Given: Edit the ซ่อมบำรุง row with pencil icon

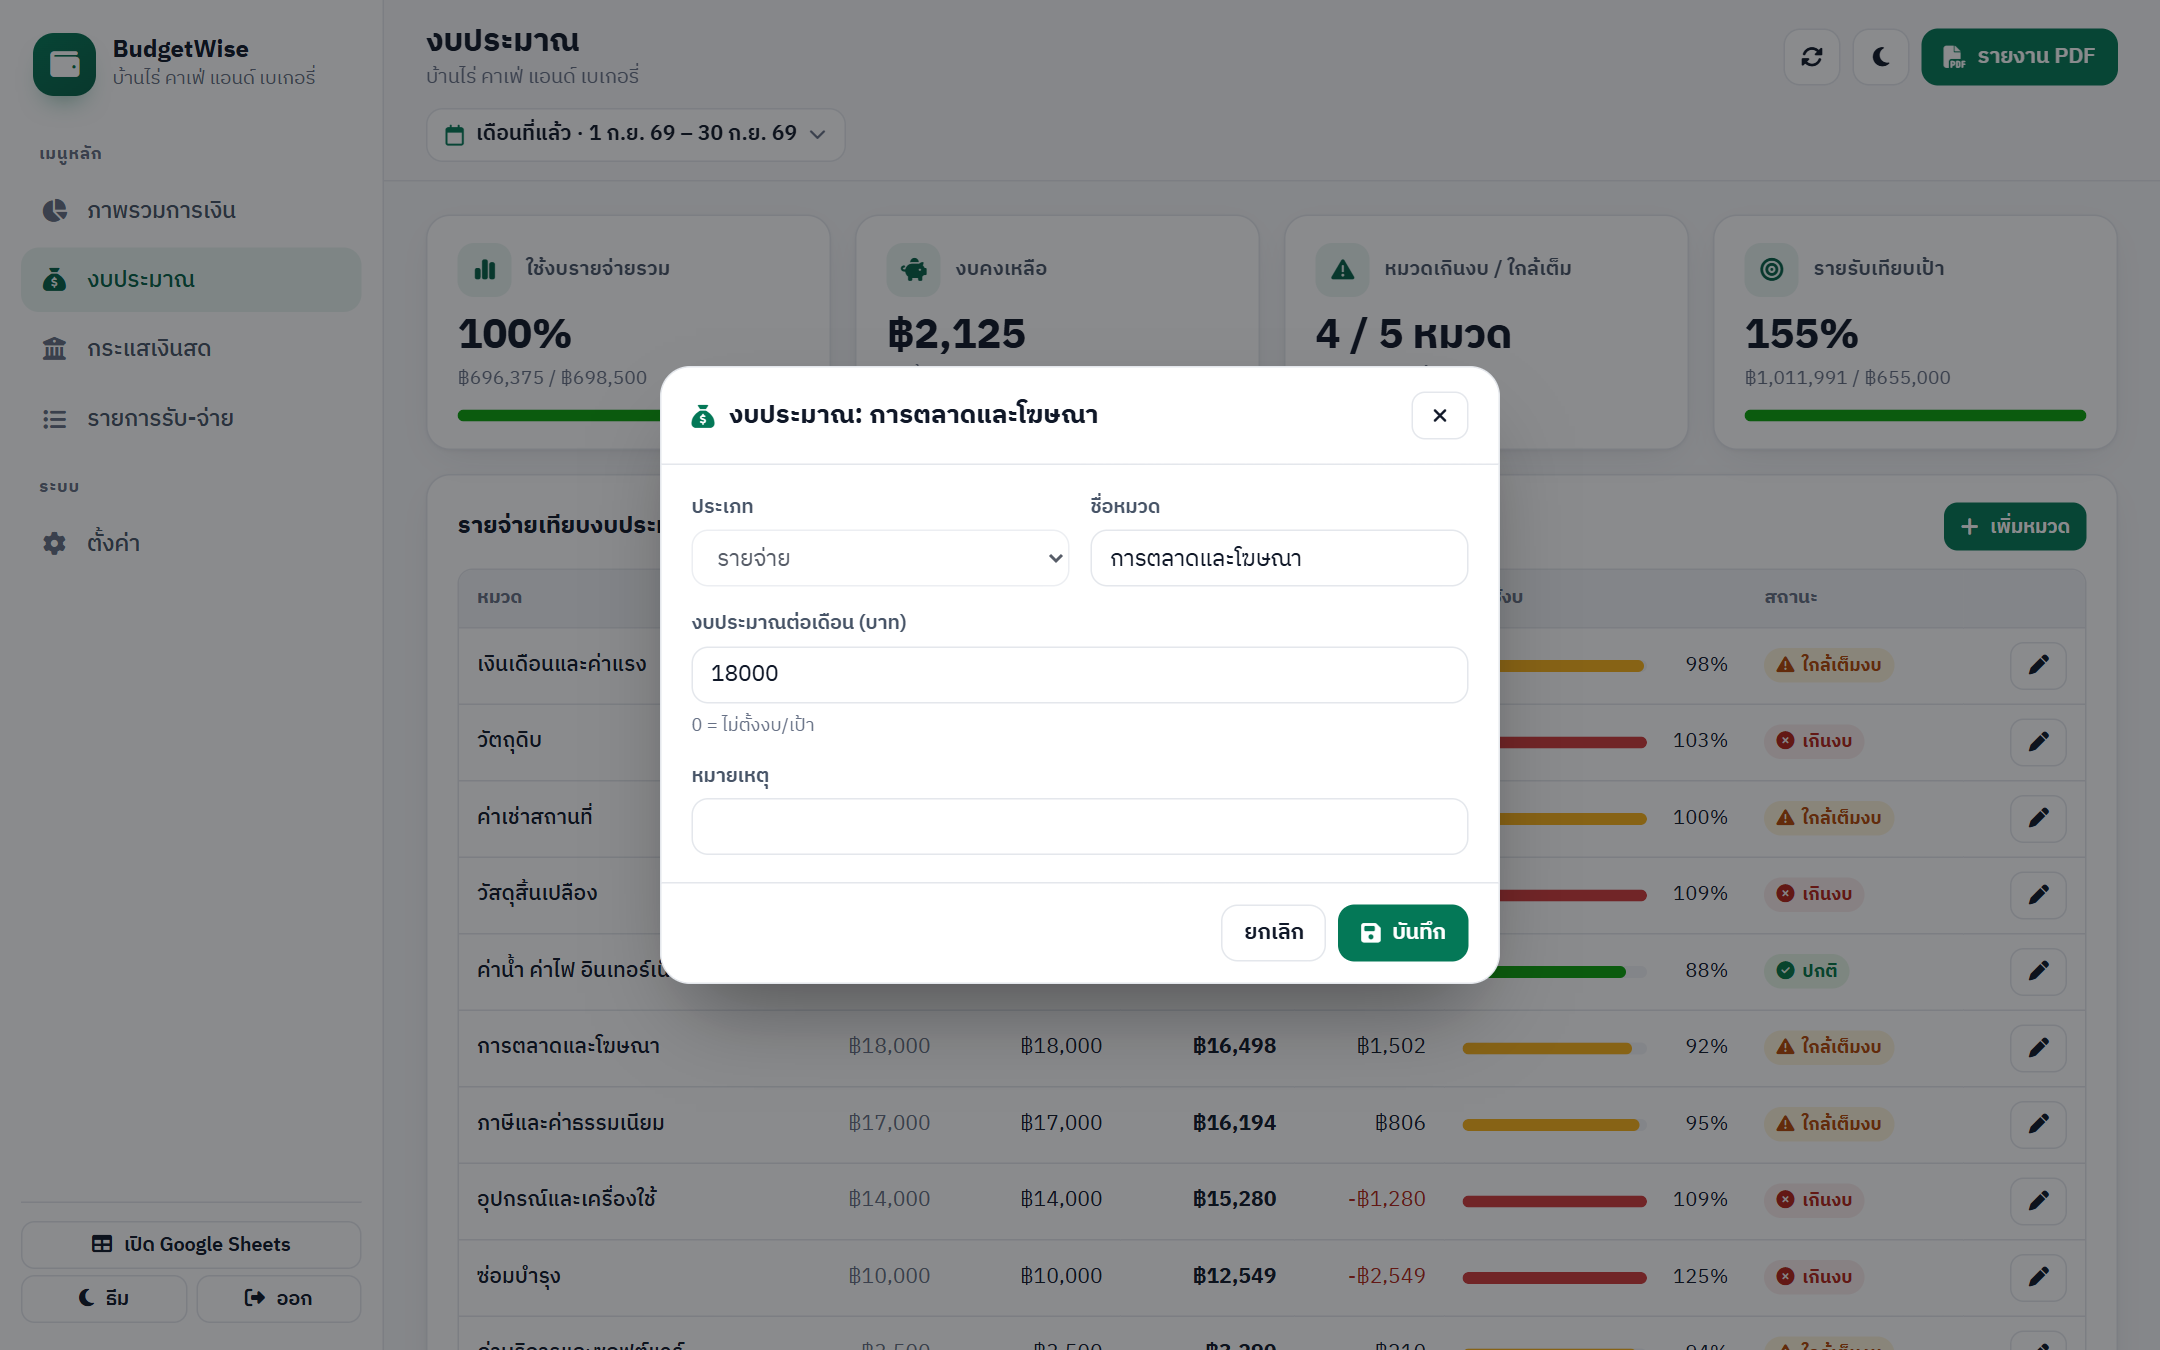Looking at the screenshot, I should [2038, 1277].
